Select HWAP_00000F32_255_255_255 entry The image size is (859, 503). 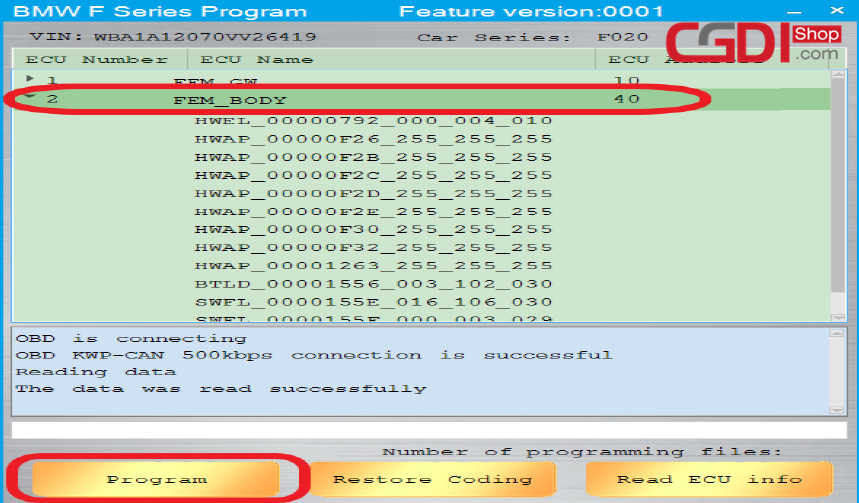(x=373, y=247)
